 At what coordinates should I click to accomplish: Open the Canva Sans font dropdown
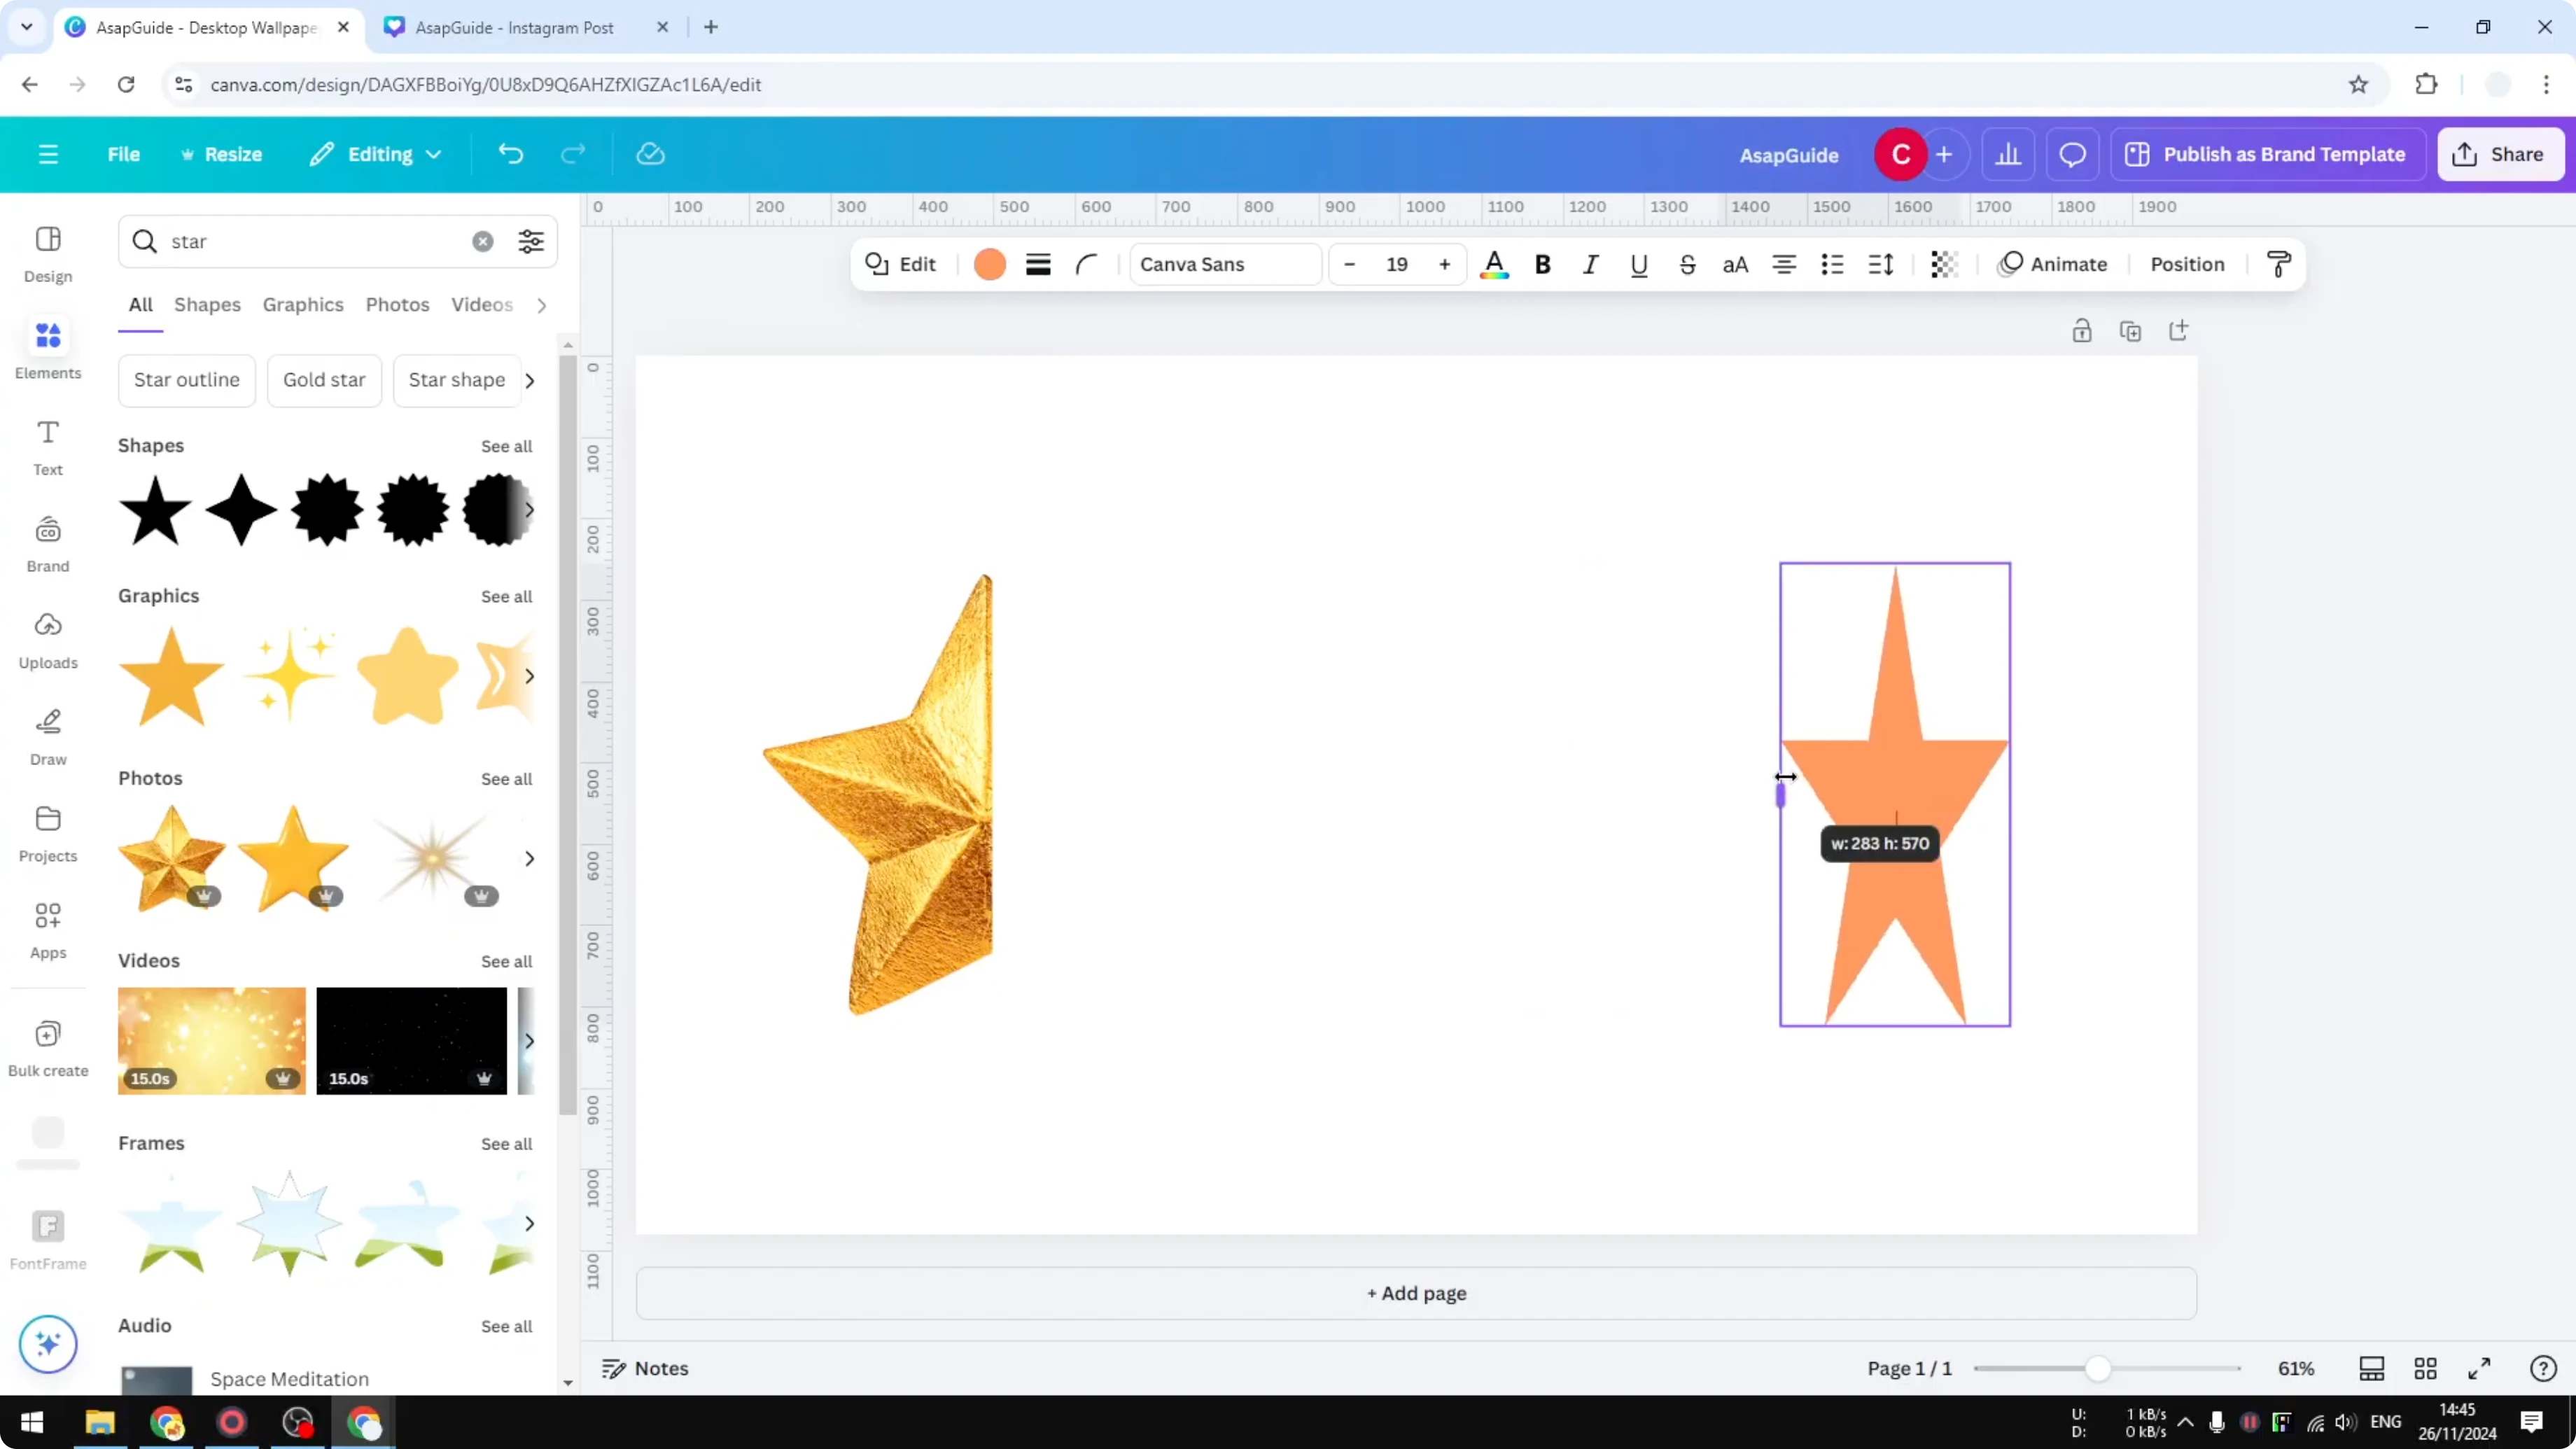pos(1224,264)
